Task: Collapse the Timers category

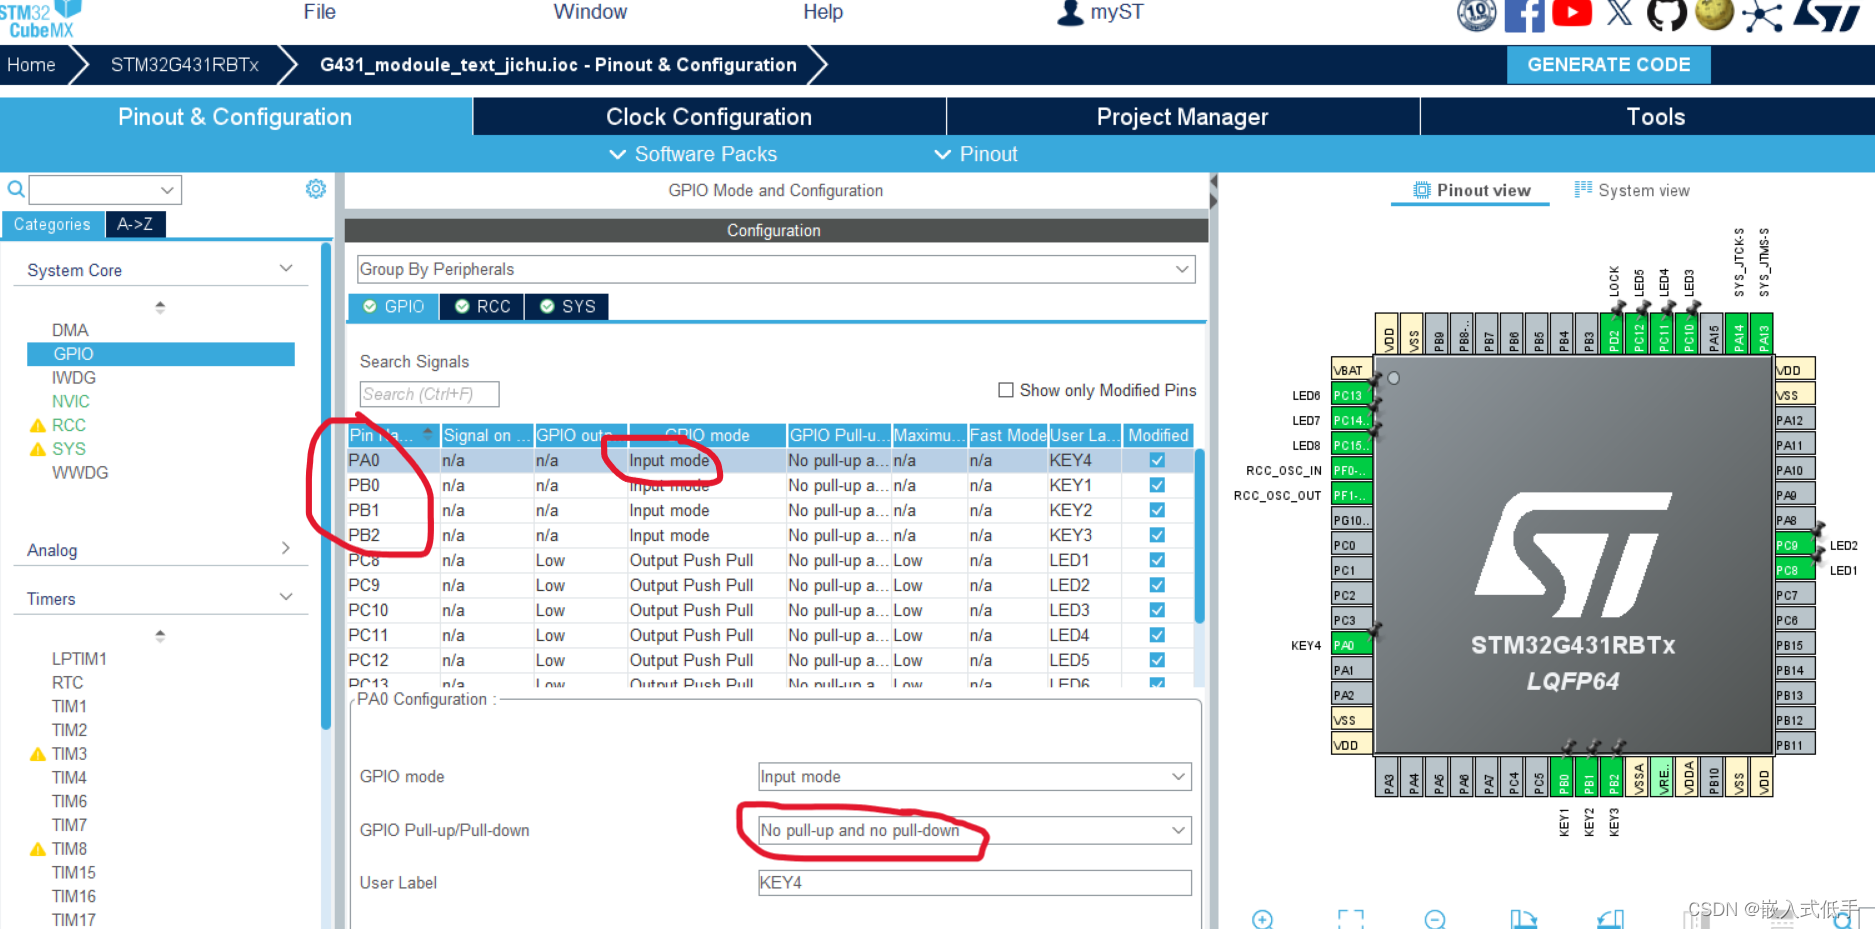Action: (x=286, y=597)
